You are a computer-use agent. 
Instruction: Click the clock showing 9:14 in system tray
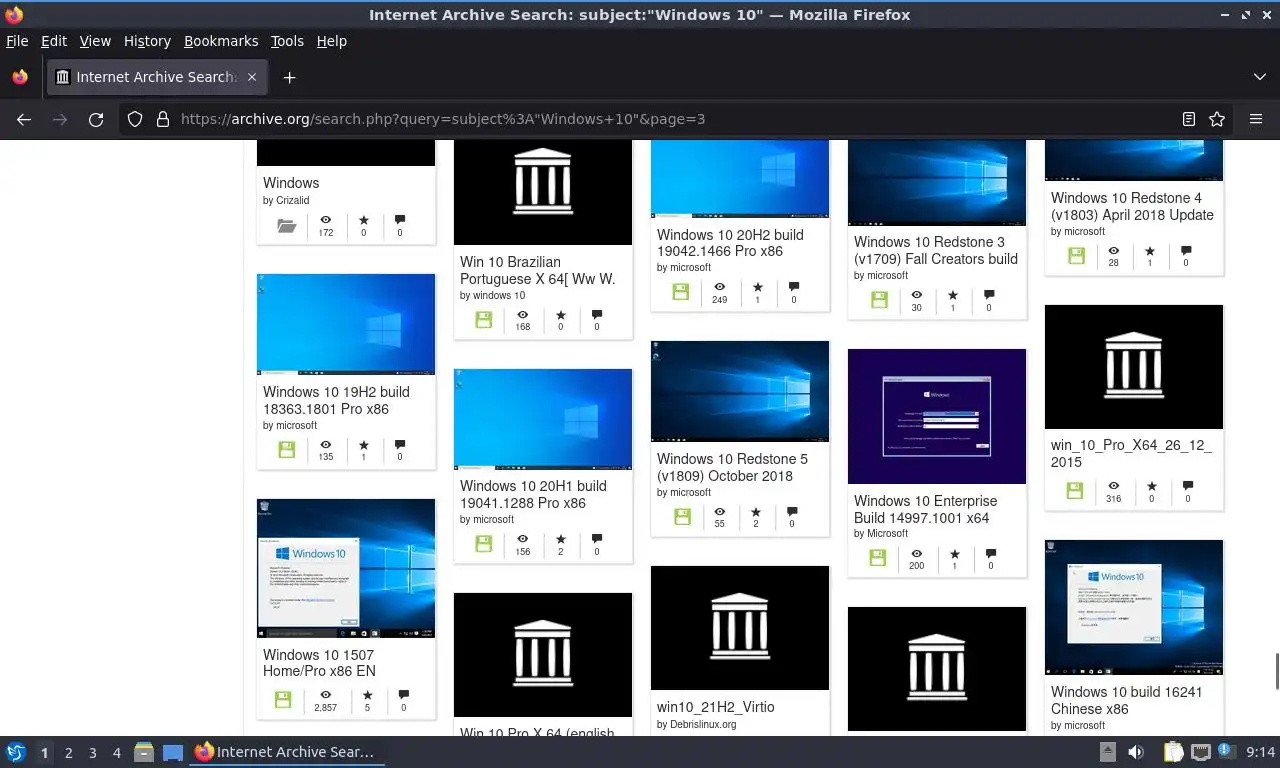click(x=1260, y=752)
